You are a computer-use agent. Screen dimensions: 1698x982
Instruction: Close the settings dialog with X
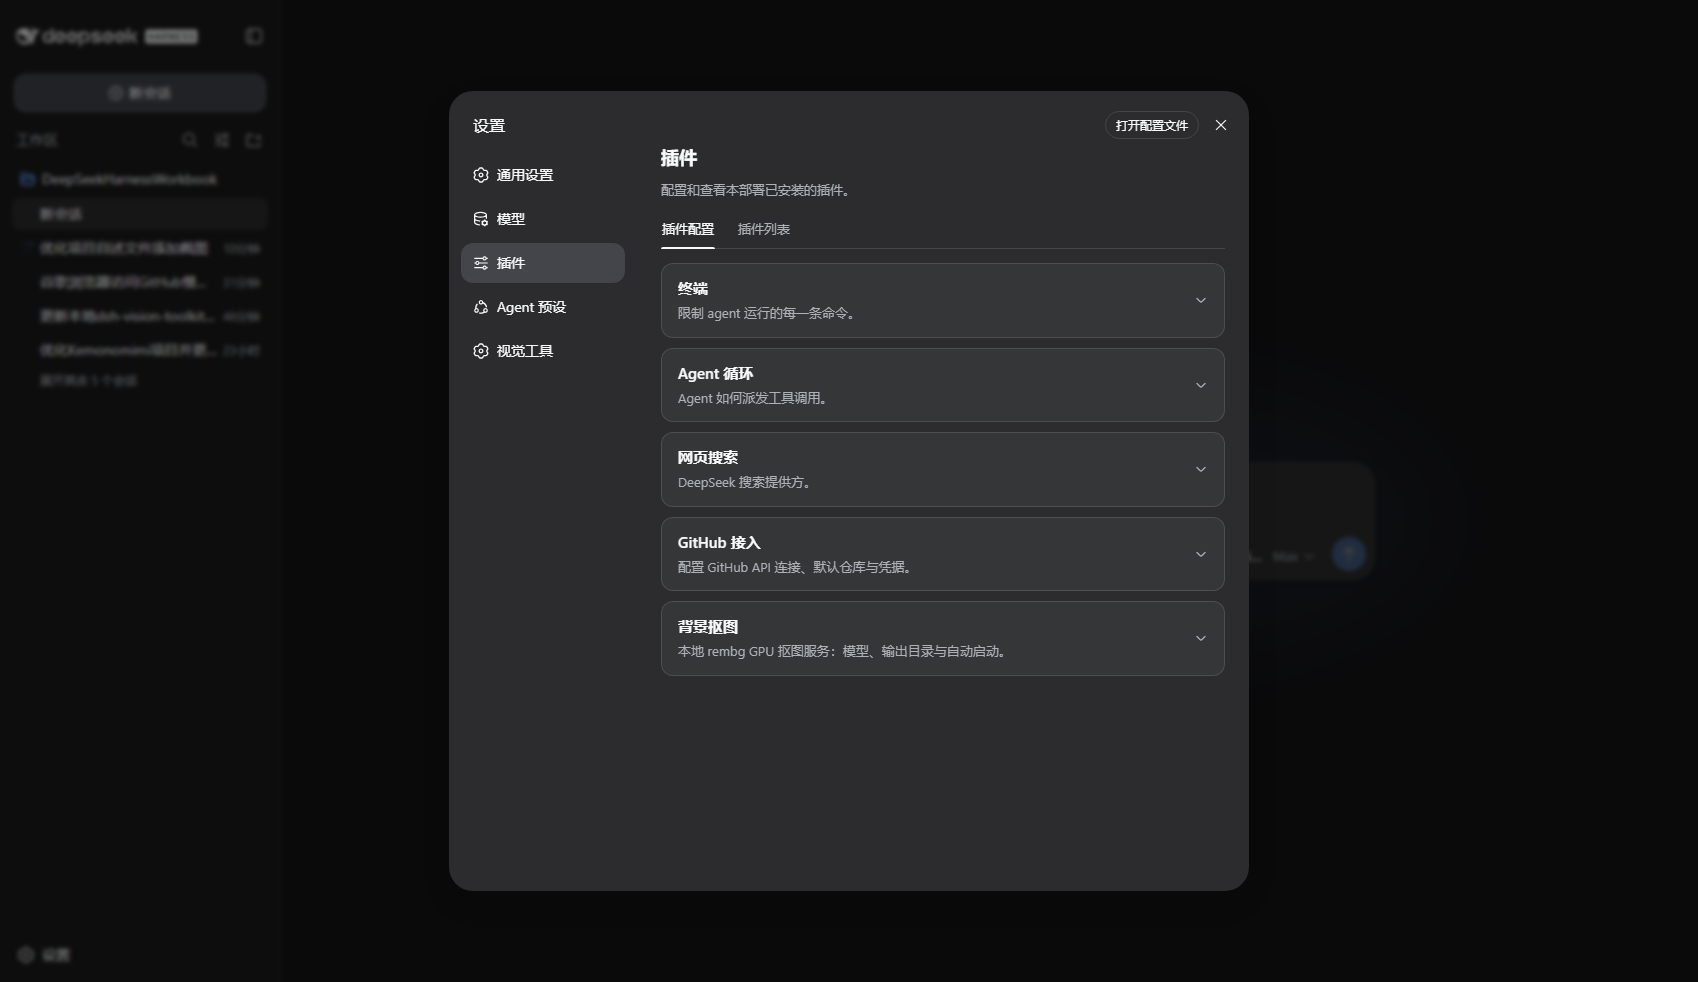[x=1221, y=125]
